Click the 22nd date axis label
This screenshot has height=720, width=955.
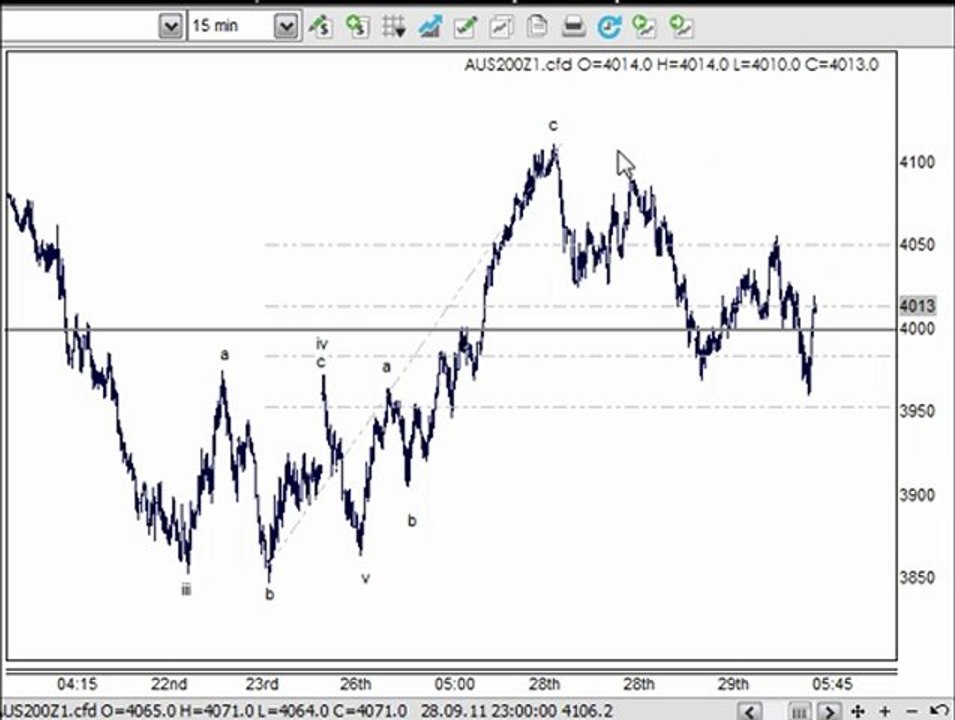point(169,684)
